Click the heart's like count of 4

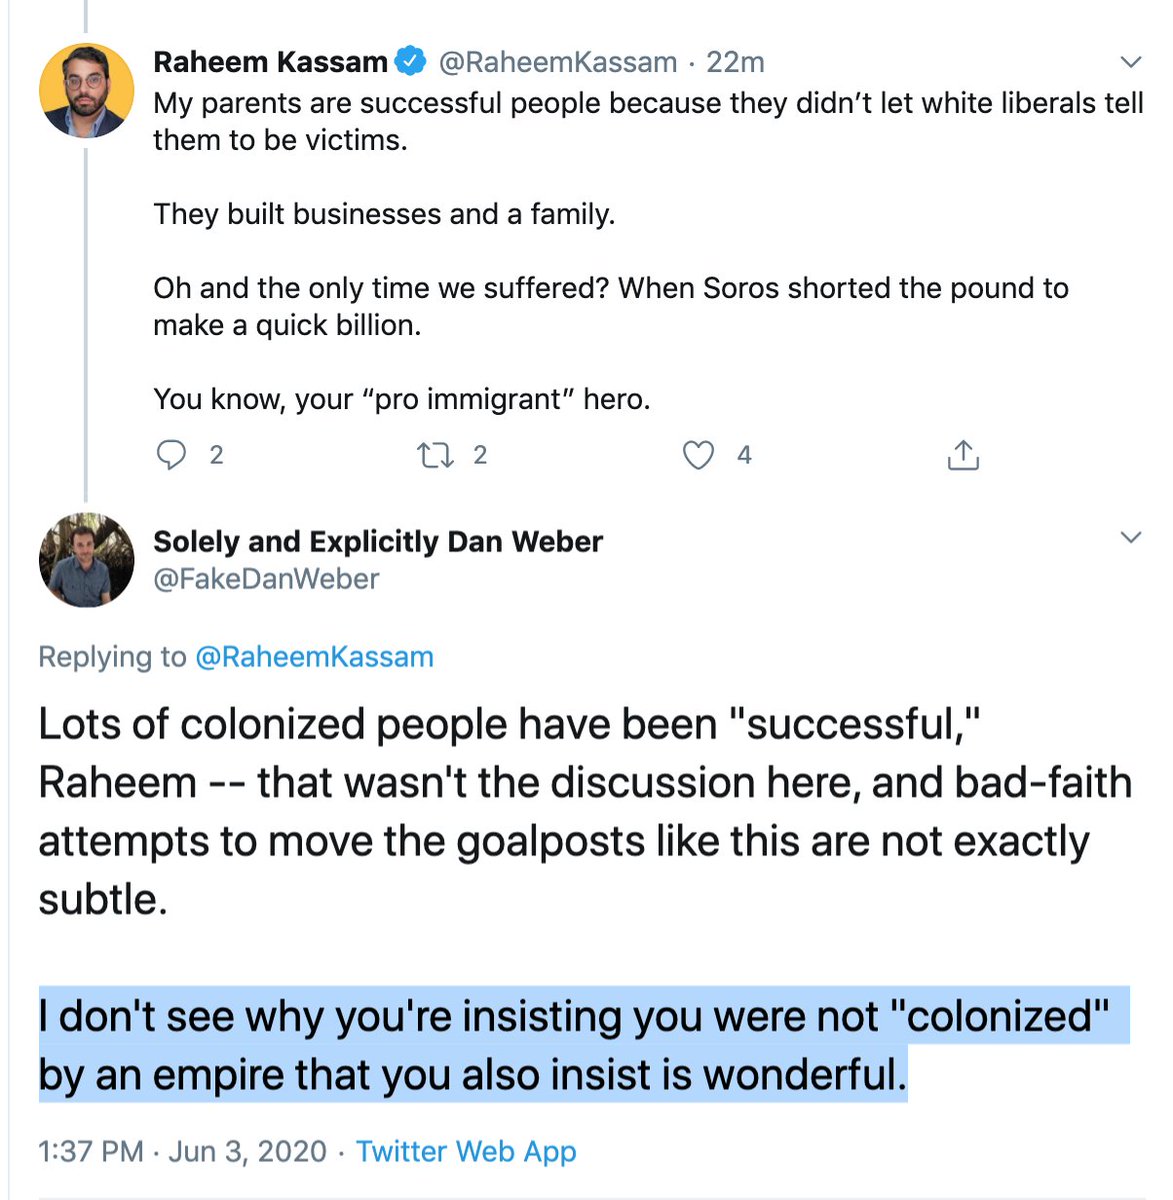(x=744, y=456)
